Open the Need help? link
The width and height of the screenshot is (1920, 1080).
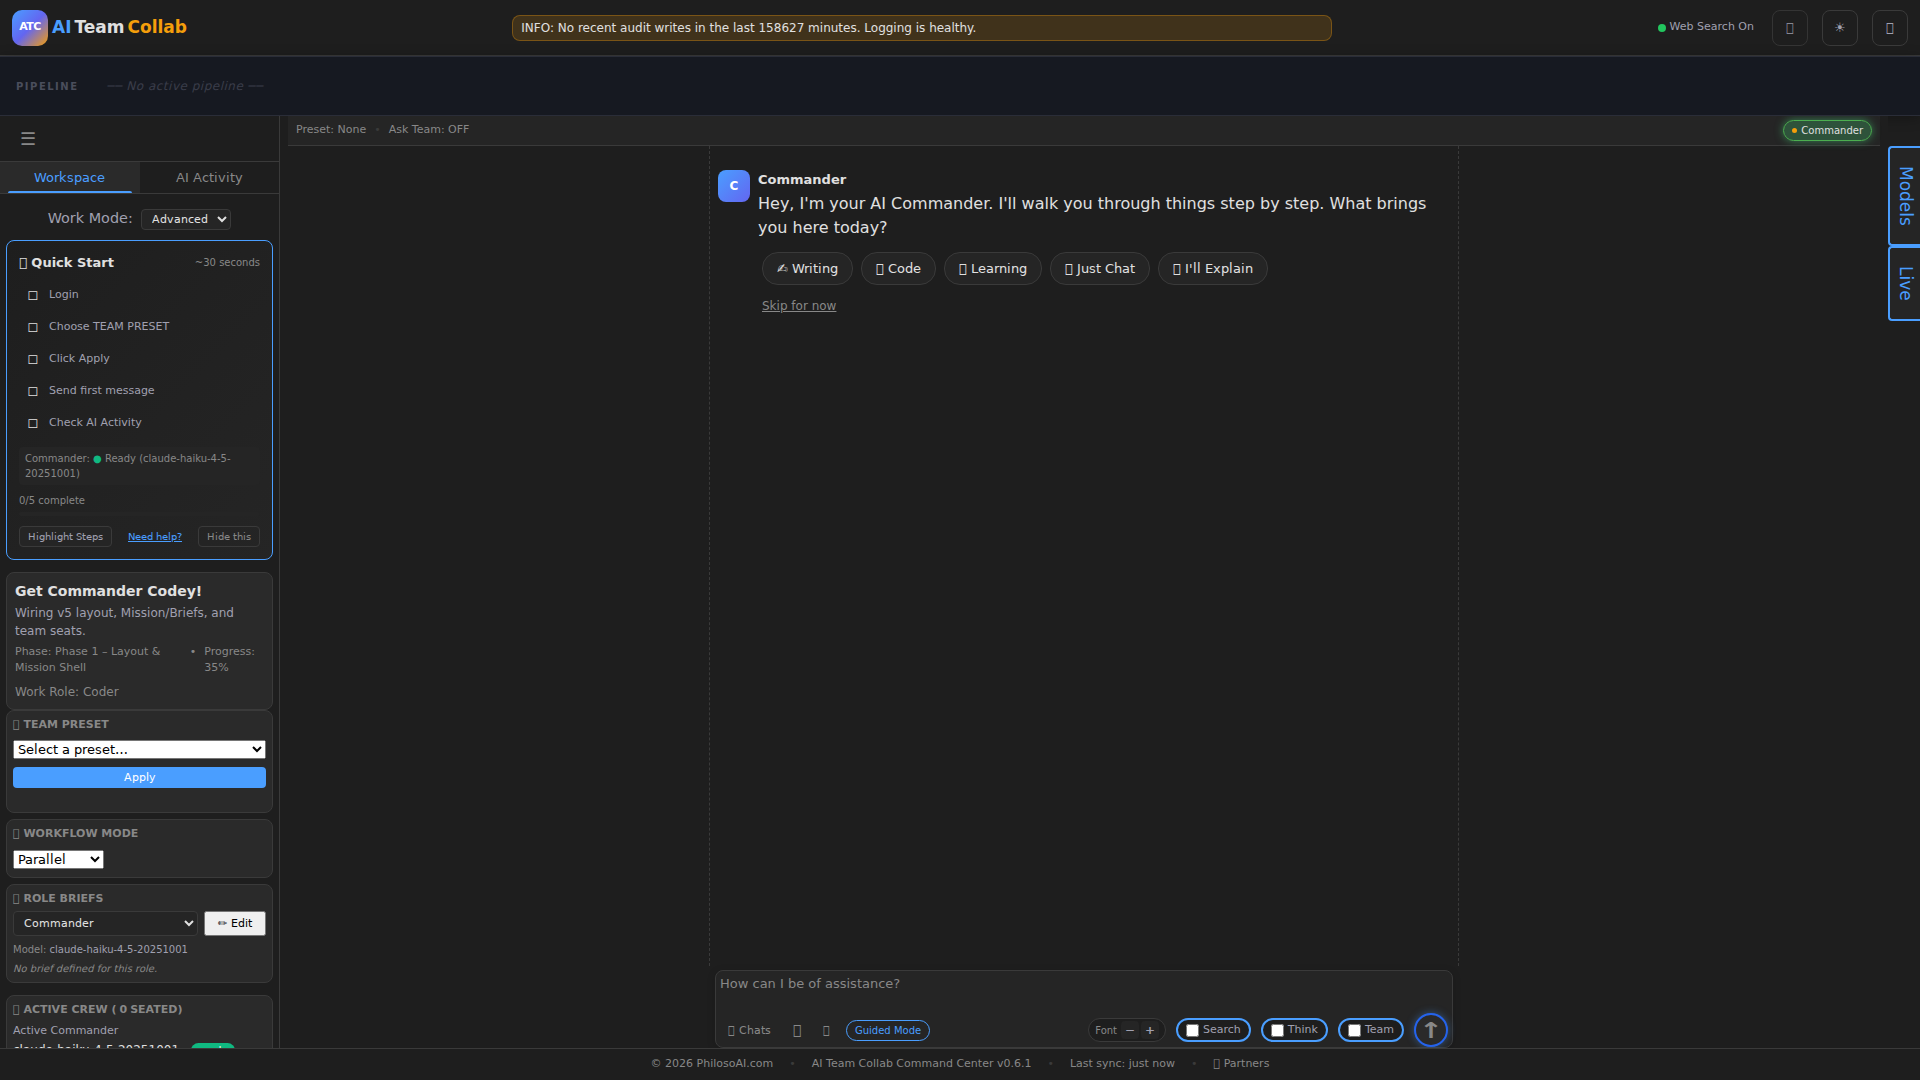click(x=155, y=537)
